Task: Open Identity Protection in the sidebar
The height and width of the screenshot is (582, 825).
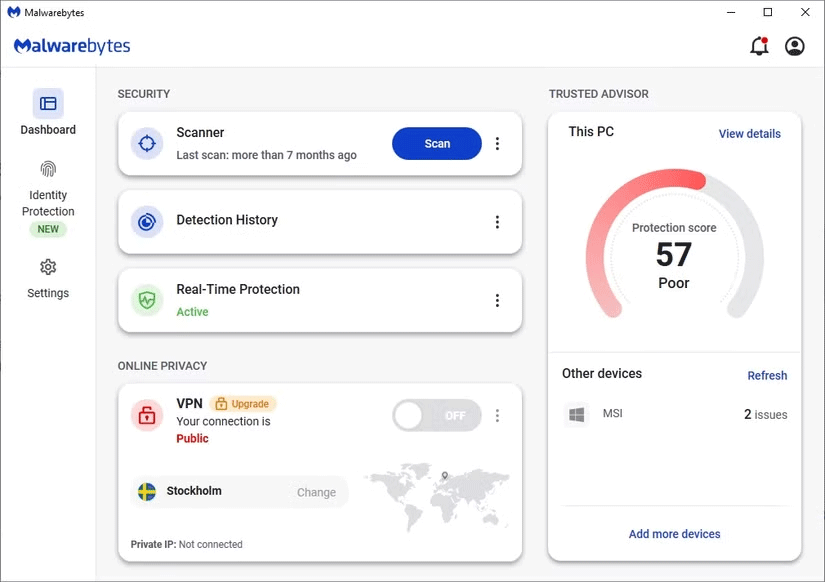Action: (48, 195)
